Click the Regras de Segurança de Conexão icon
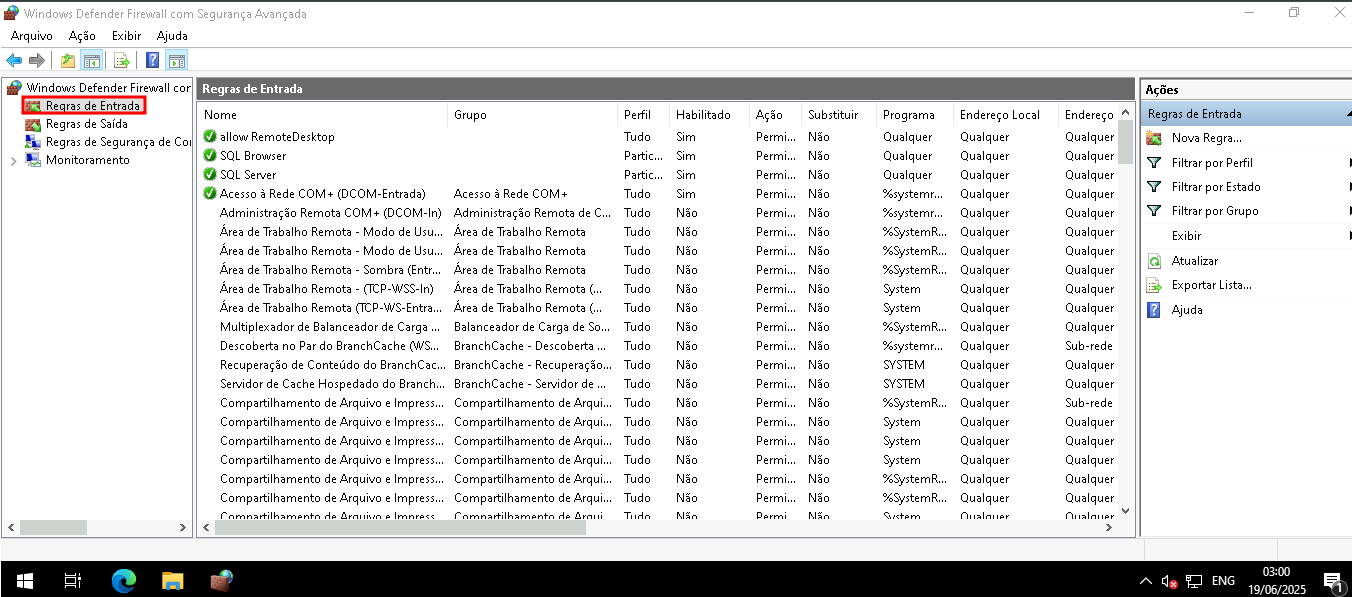 (34, 142)
